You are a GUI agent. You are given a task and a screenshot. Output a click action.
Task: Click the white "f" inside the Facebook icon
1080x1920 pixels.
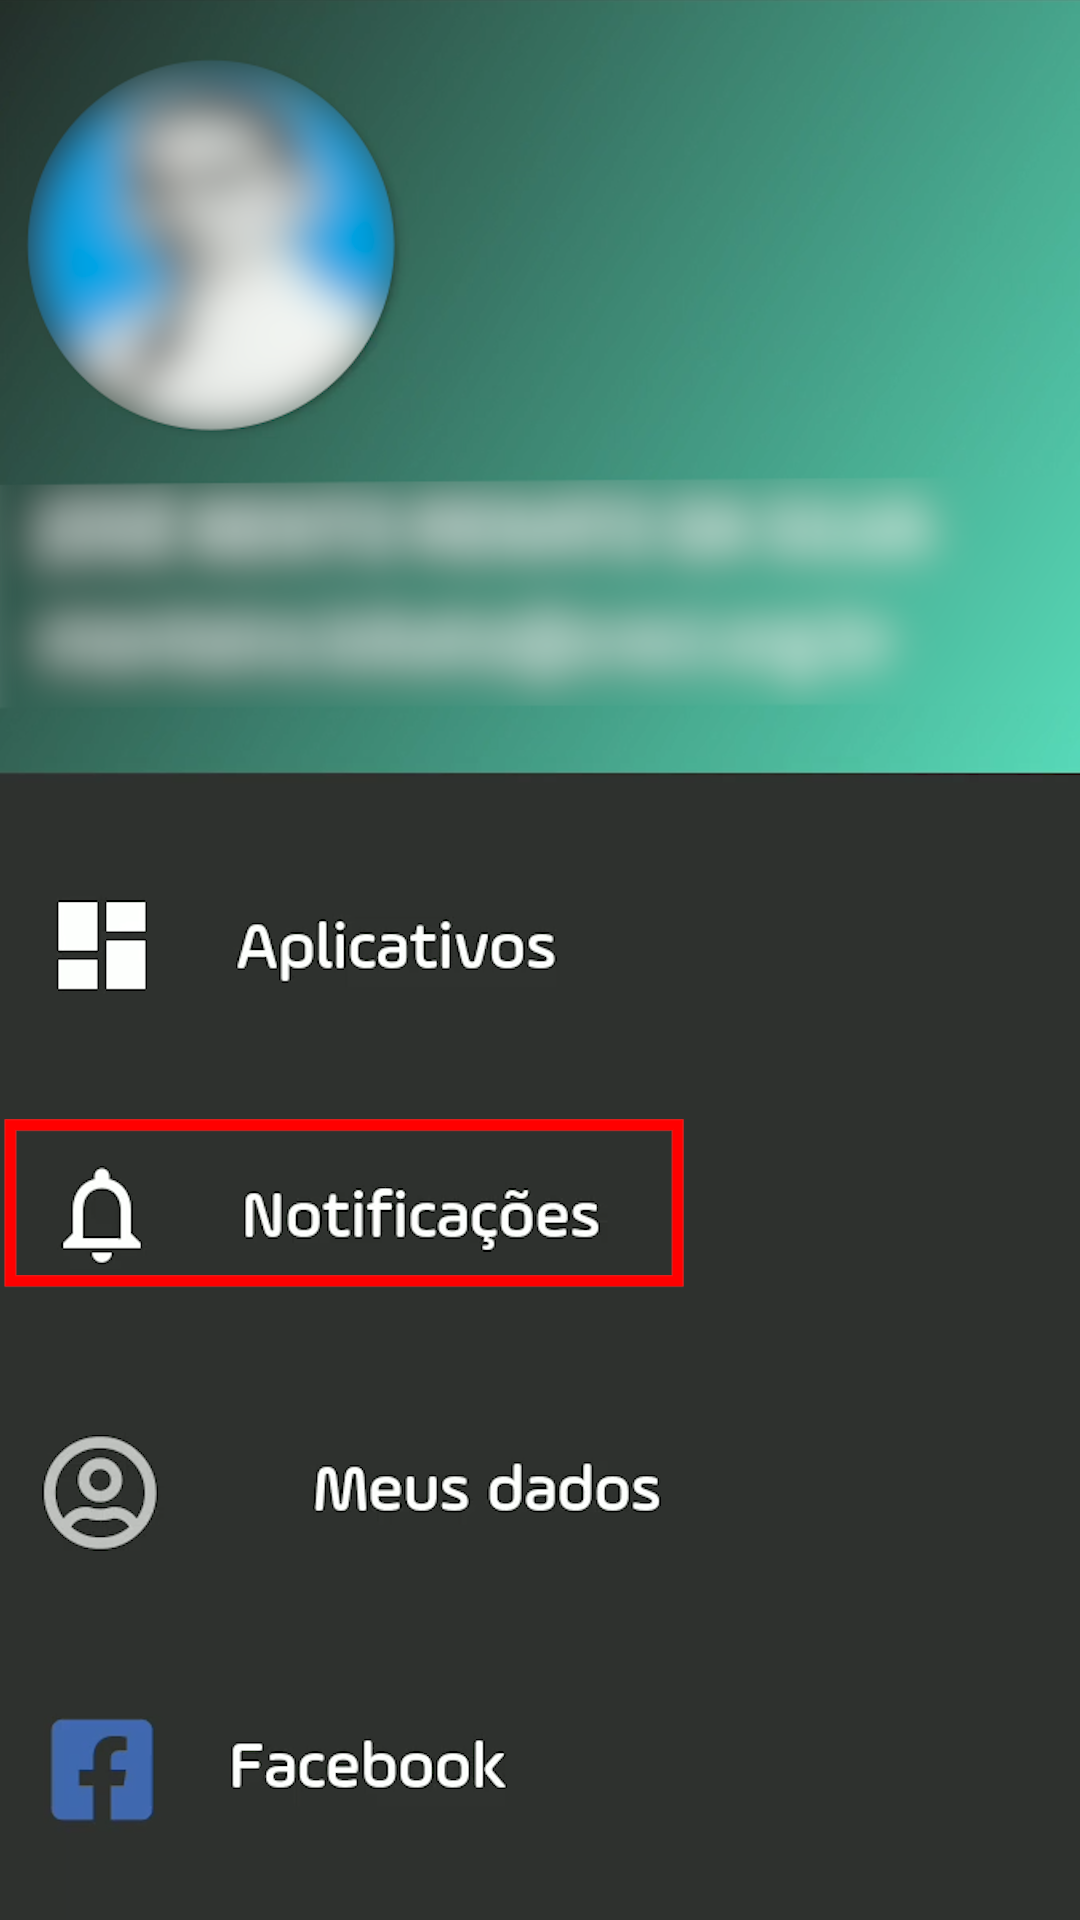[104, 1777]
